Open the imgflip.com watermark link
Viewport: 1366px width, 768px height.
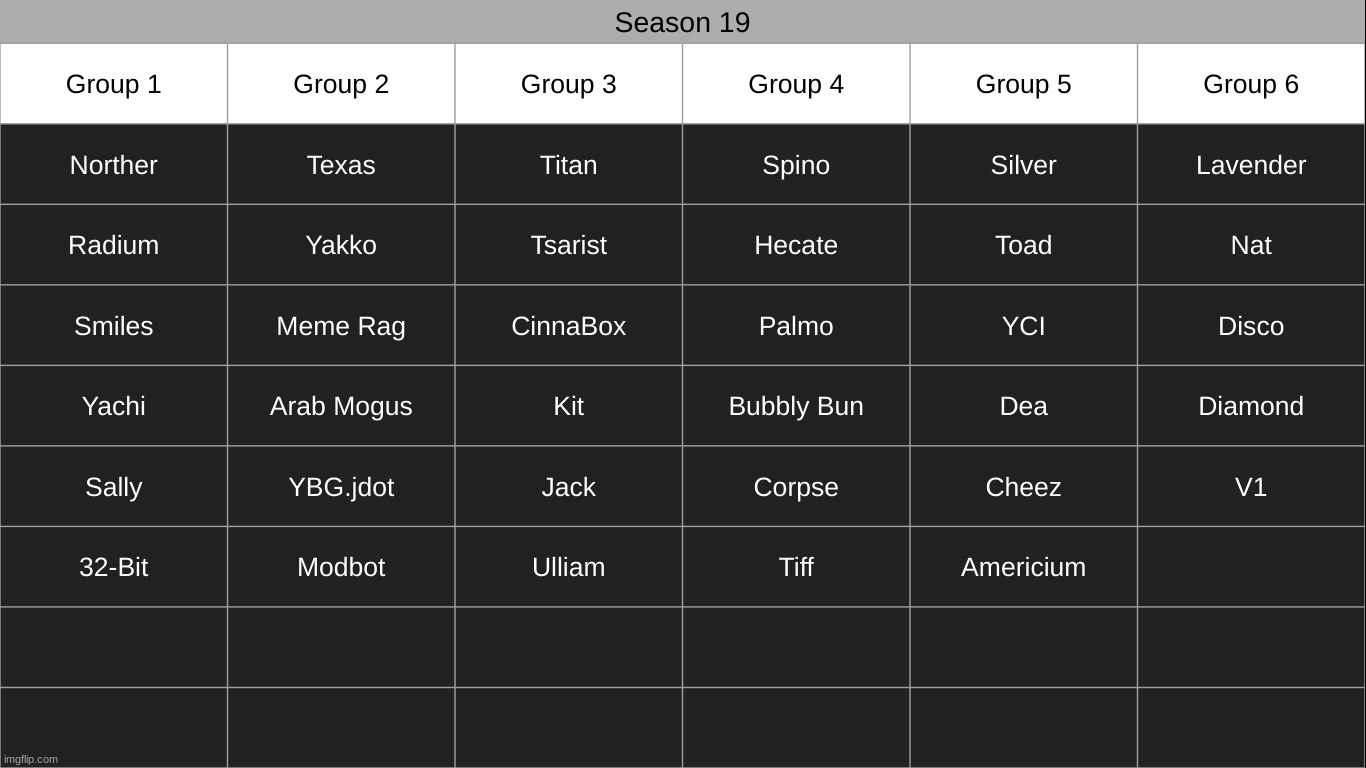tap(31, 759)
